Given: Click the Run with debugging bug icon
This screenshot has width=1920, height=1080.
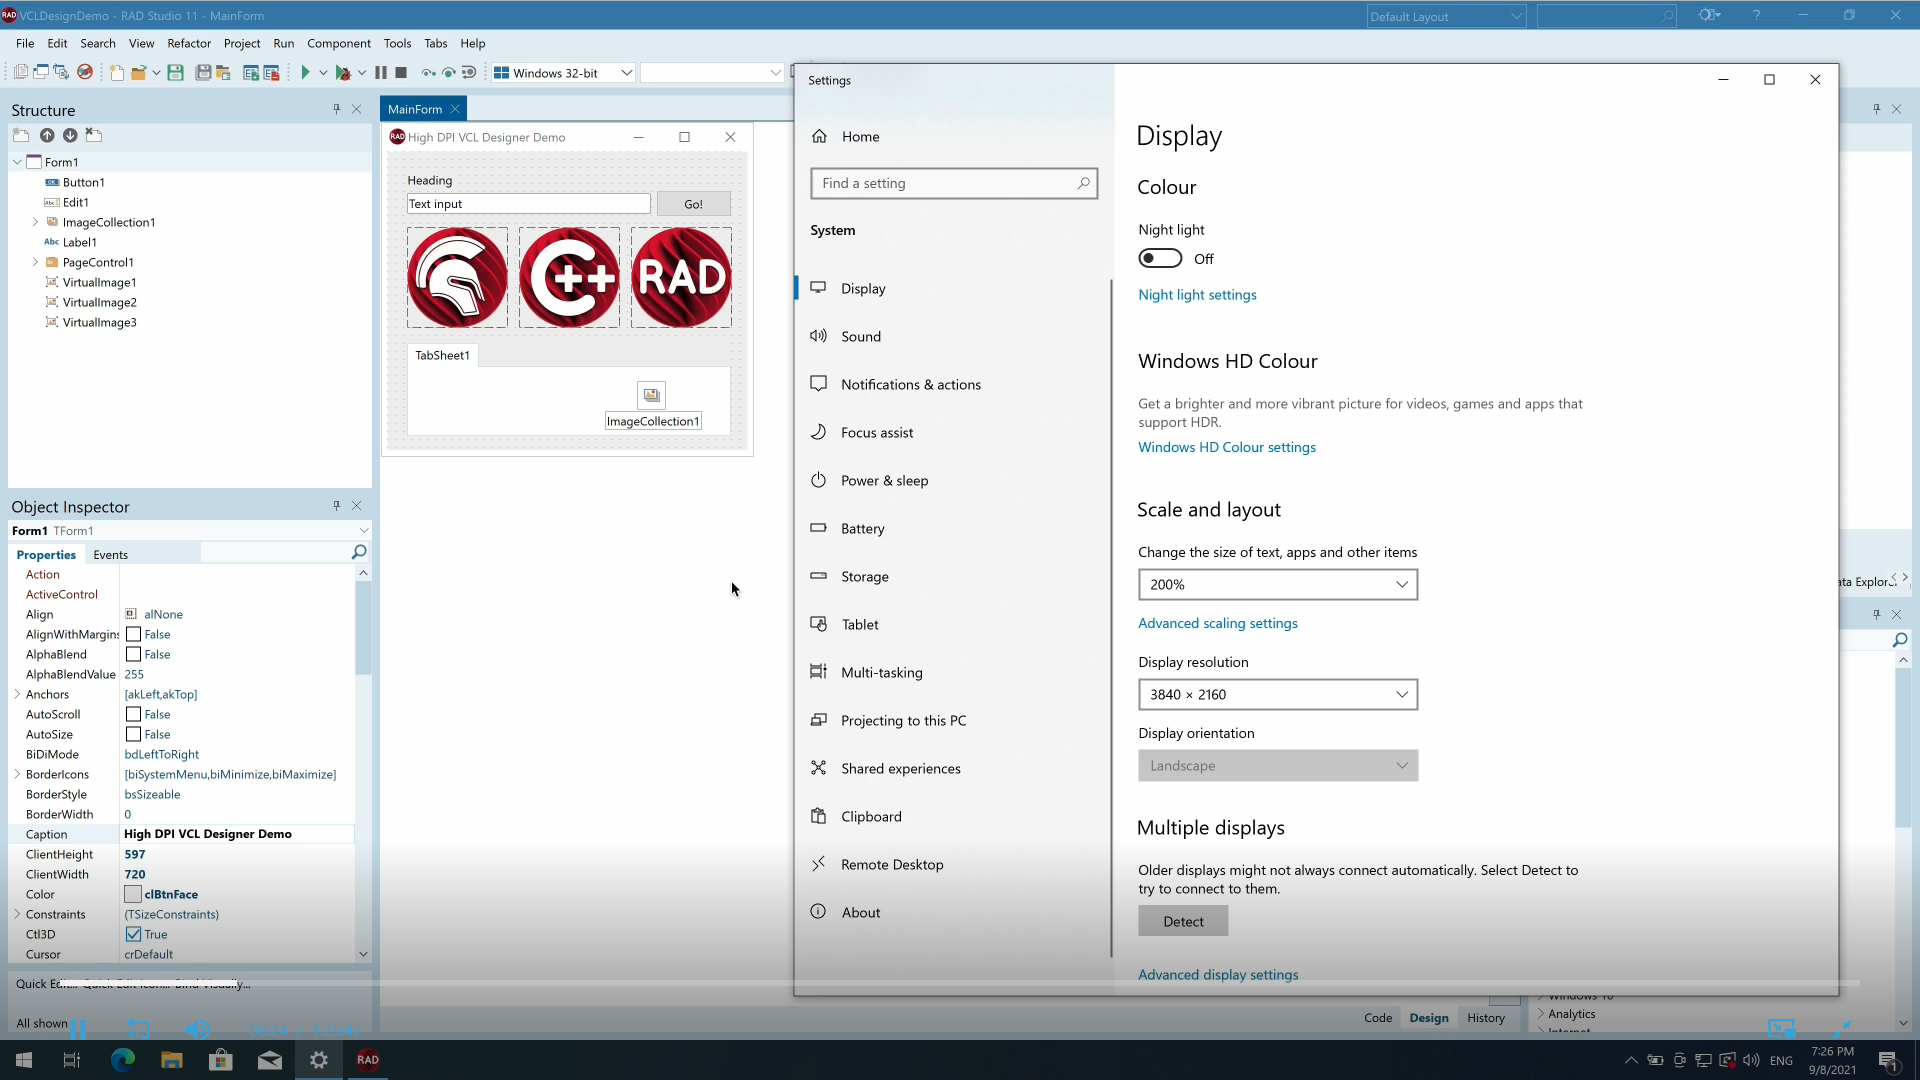Looking at the screenshot, I should pyautogui.click(x=343, y=72).
